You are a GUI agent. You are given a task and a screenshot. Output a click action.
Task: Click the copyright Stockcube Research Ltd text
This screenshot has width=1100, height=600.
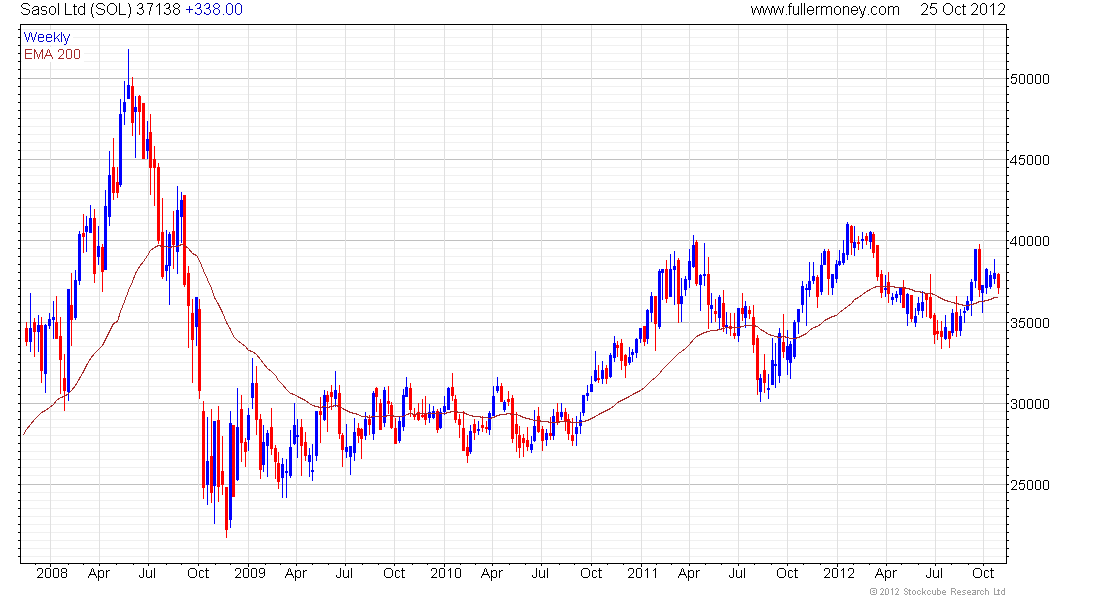coord(937,592)
